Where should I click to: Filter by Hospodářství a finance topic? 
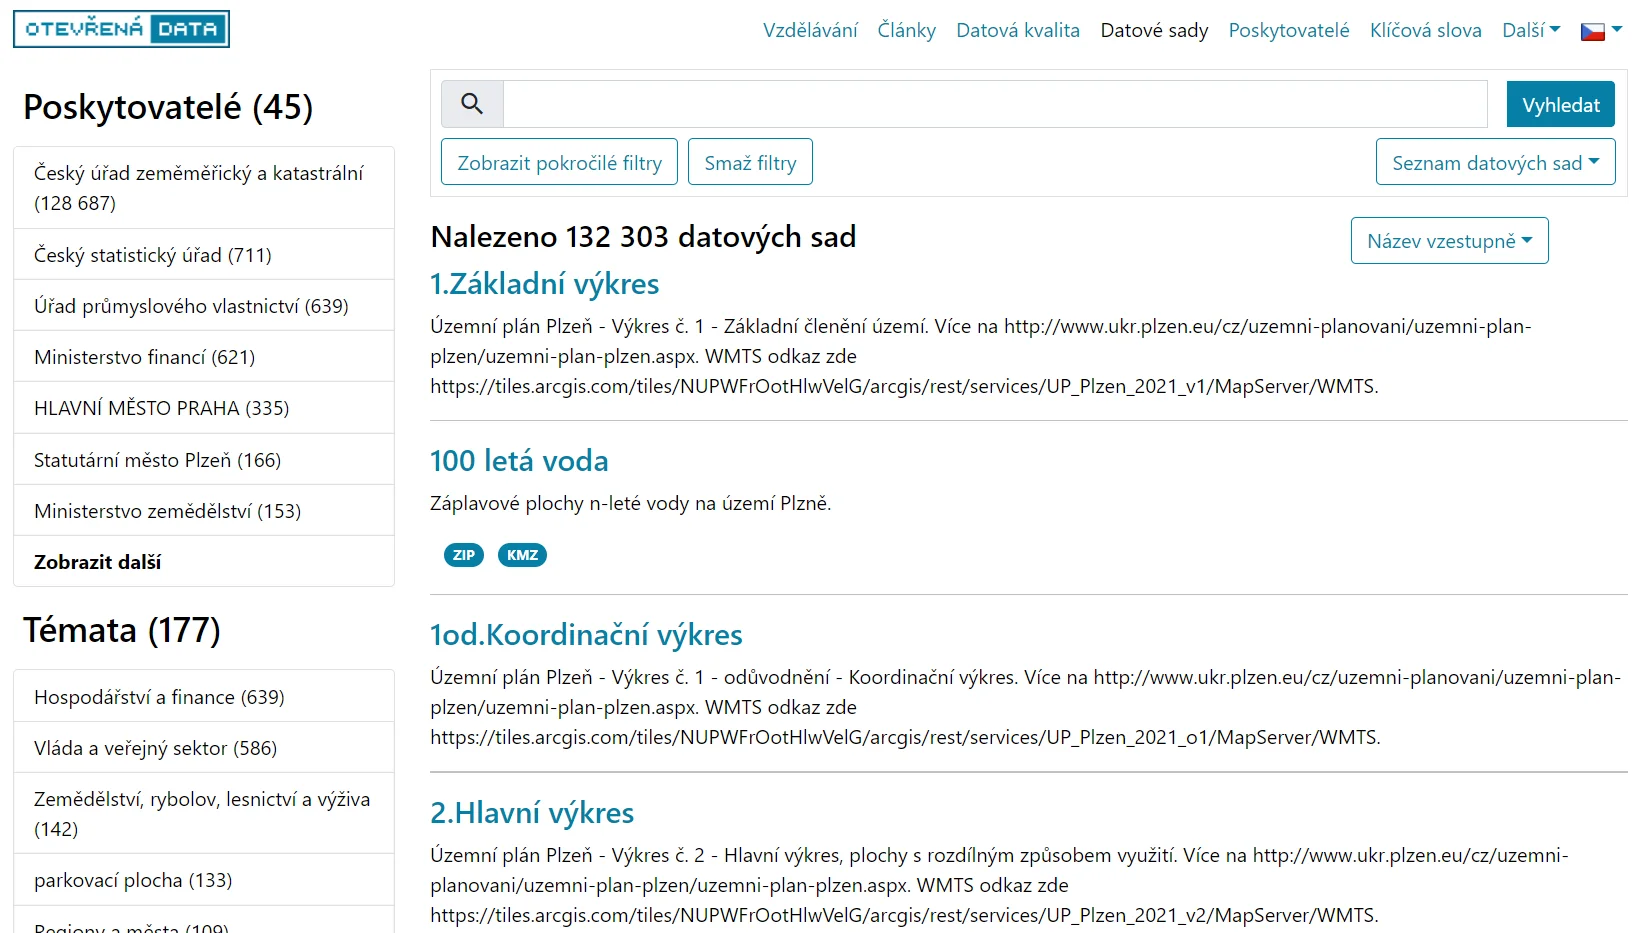pyautogui.click(x=159, y=697)
